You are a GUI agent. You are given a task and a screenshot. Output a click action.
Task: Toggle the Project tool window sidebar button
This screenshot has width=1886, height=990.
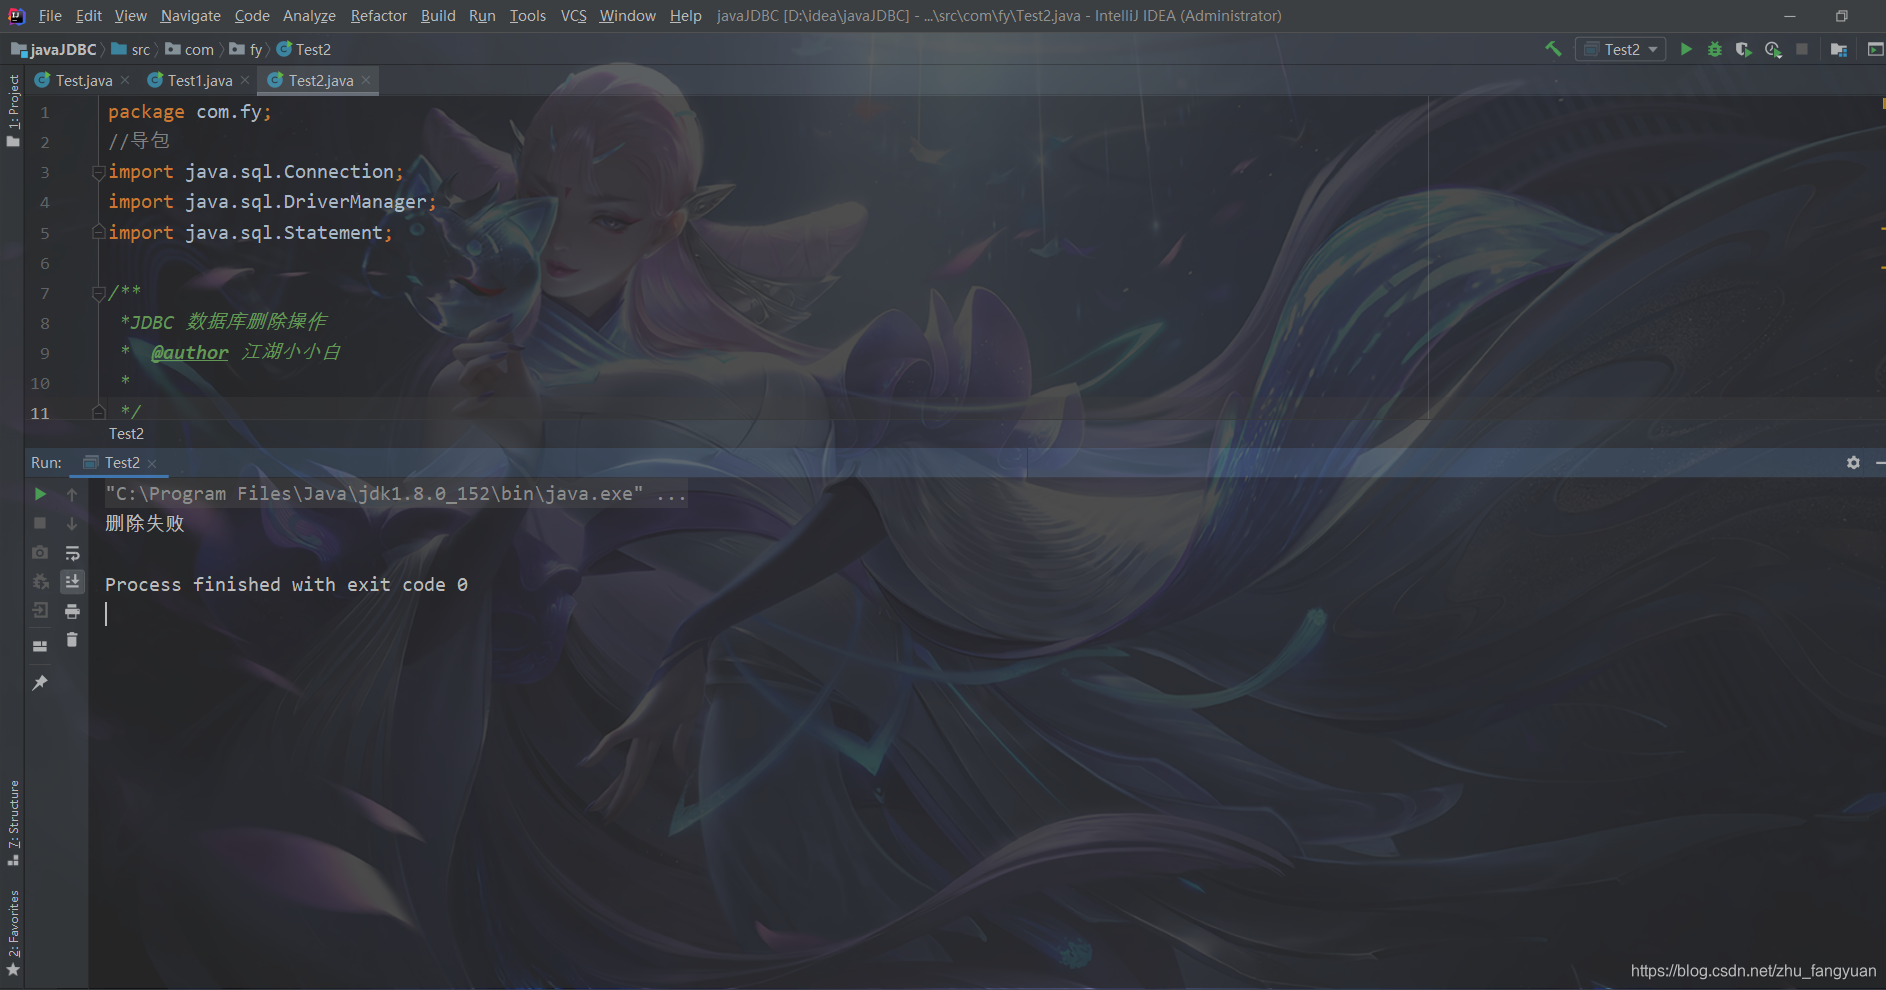[13, 110]
